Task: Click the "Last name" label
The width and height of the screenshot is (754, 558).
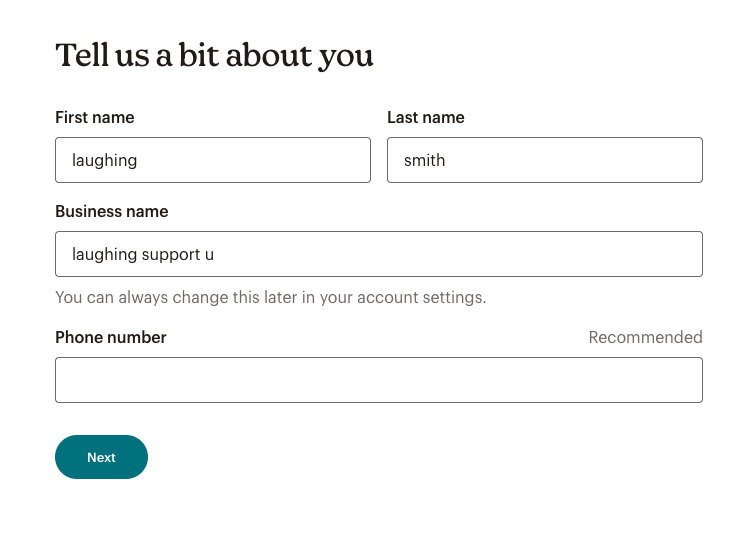Action: [426, 117]
